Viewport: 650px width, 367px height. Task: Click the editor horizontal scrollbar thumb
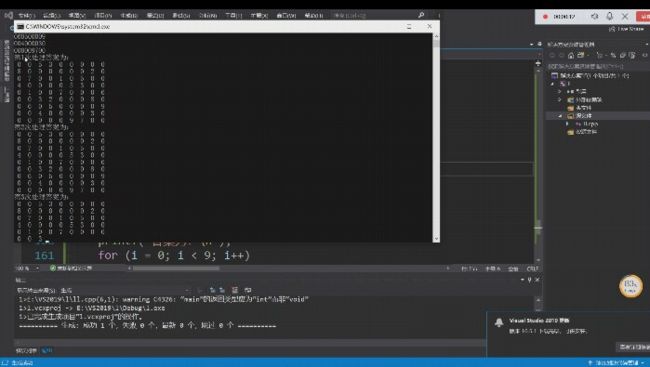coord(176,268)
